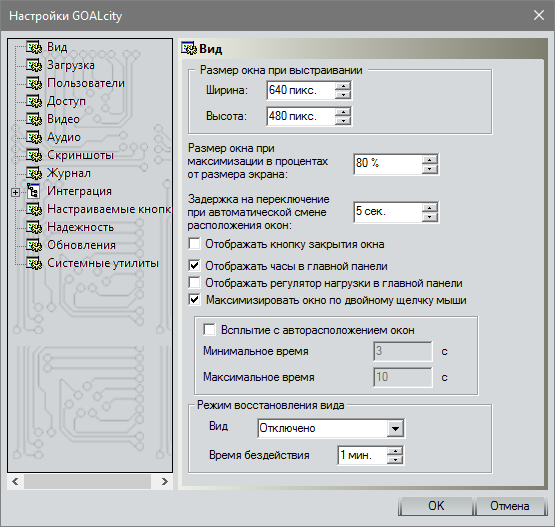Click the Отмена button
The image size is (555, 527).
point(510,506)
